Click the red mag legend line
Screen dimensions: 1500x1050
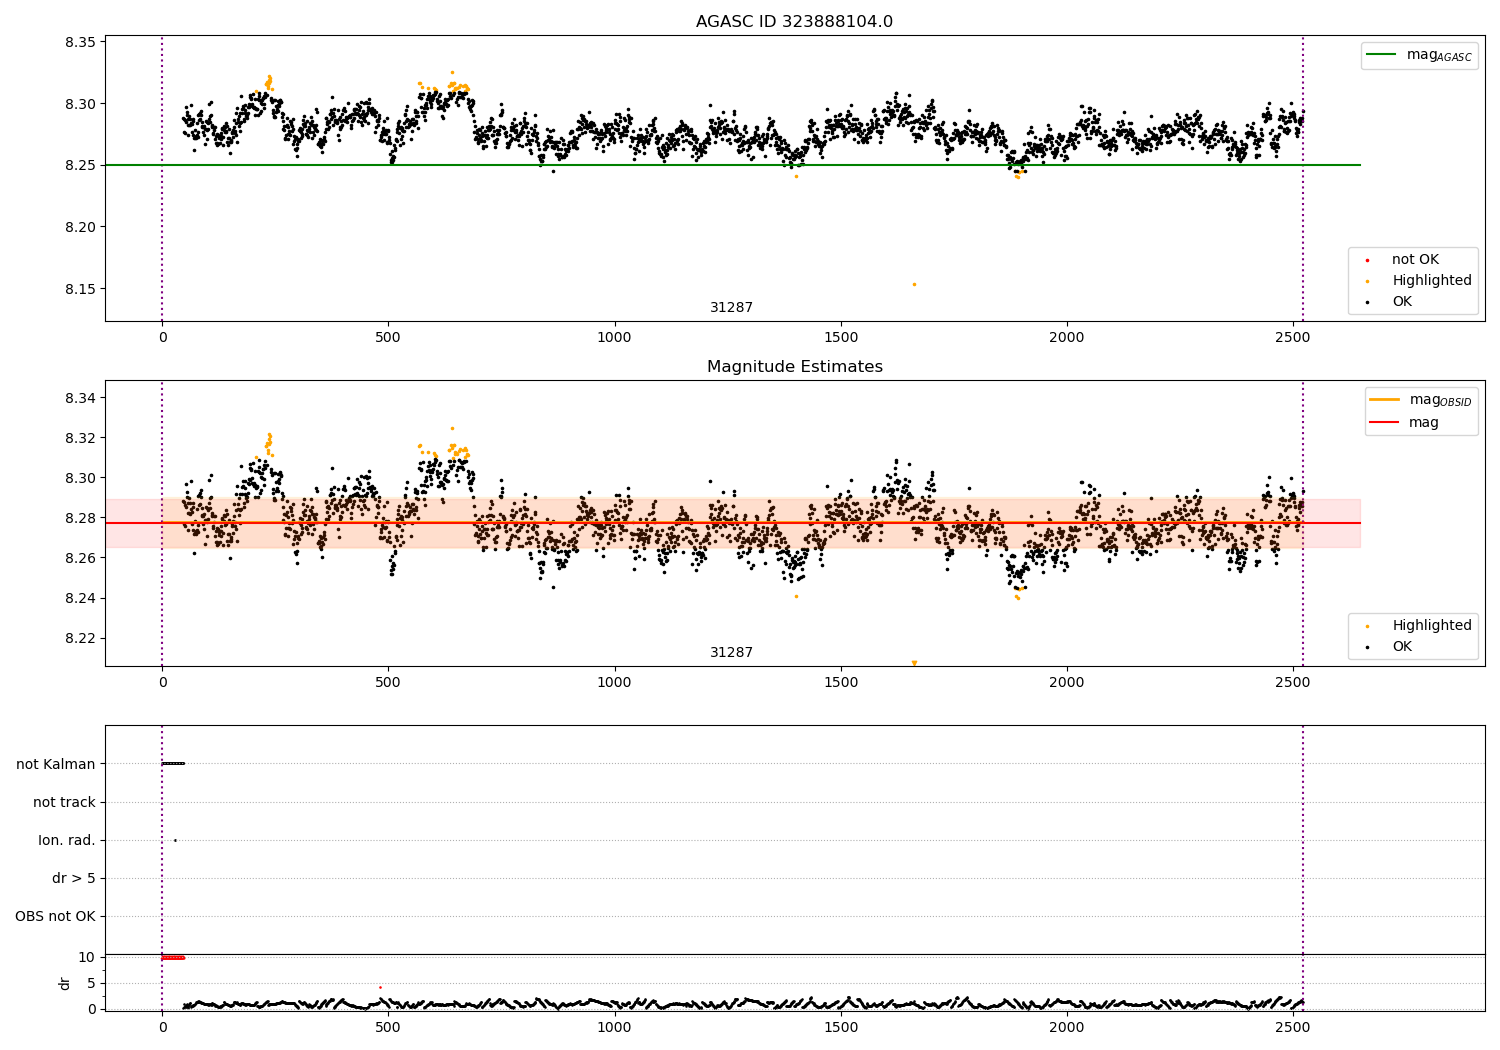[x=1385, y=423]
